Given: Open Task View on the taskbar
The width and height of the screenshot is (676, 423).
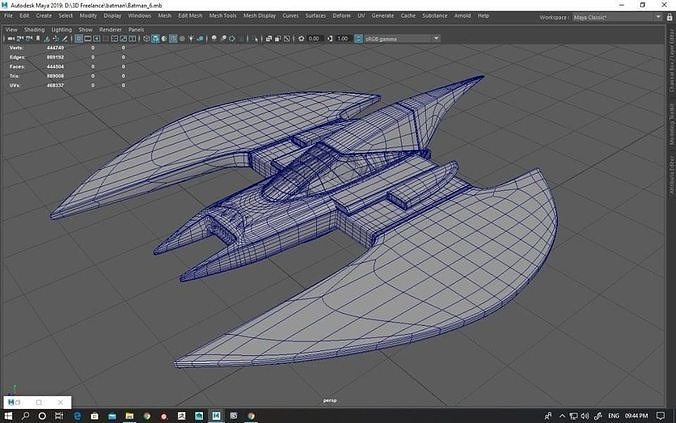Looking at the screenshot, I should click(x=59, y=416).
